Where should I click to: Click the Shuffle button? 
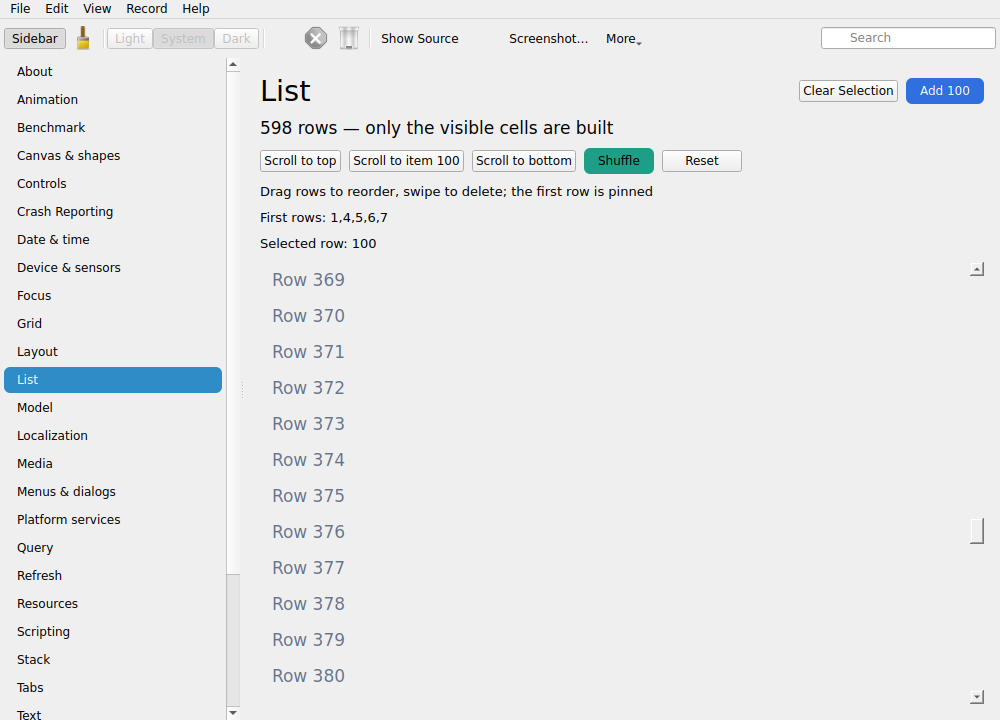619,161
